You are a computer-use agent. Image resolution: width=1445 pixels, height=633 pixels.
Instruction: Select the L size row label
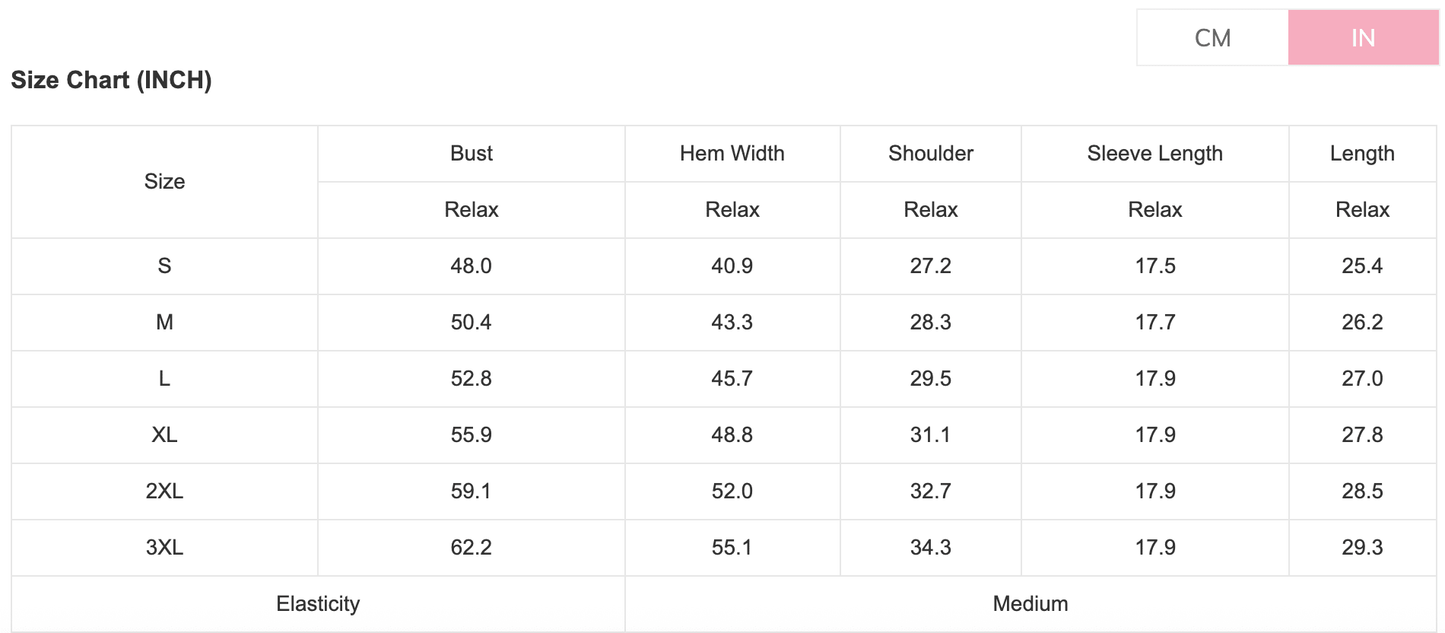point(164,379)
